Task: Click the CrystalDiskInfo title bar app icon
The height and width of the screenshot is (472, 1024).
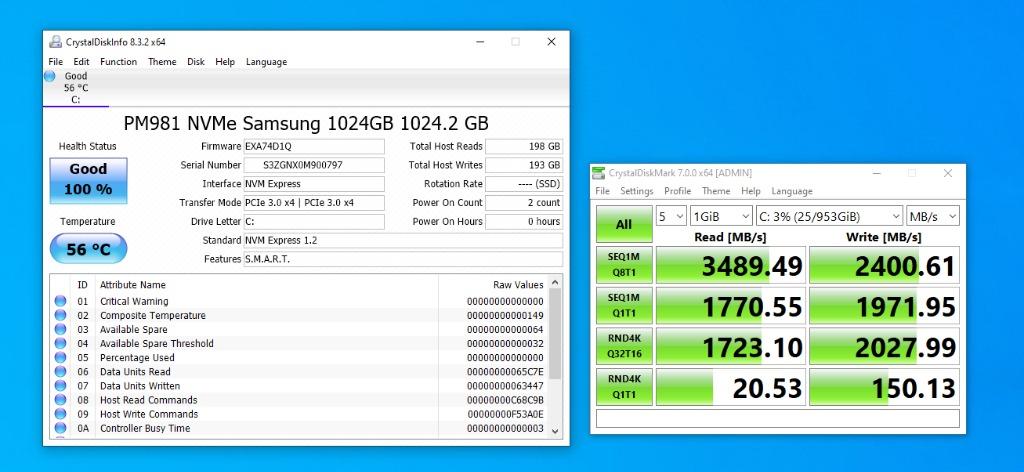Action: (x=56, y=42)
